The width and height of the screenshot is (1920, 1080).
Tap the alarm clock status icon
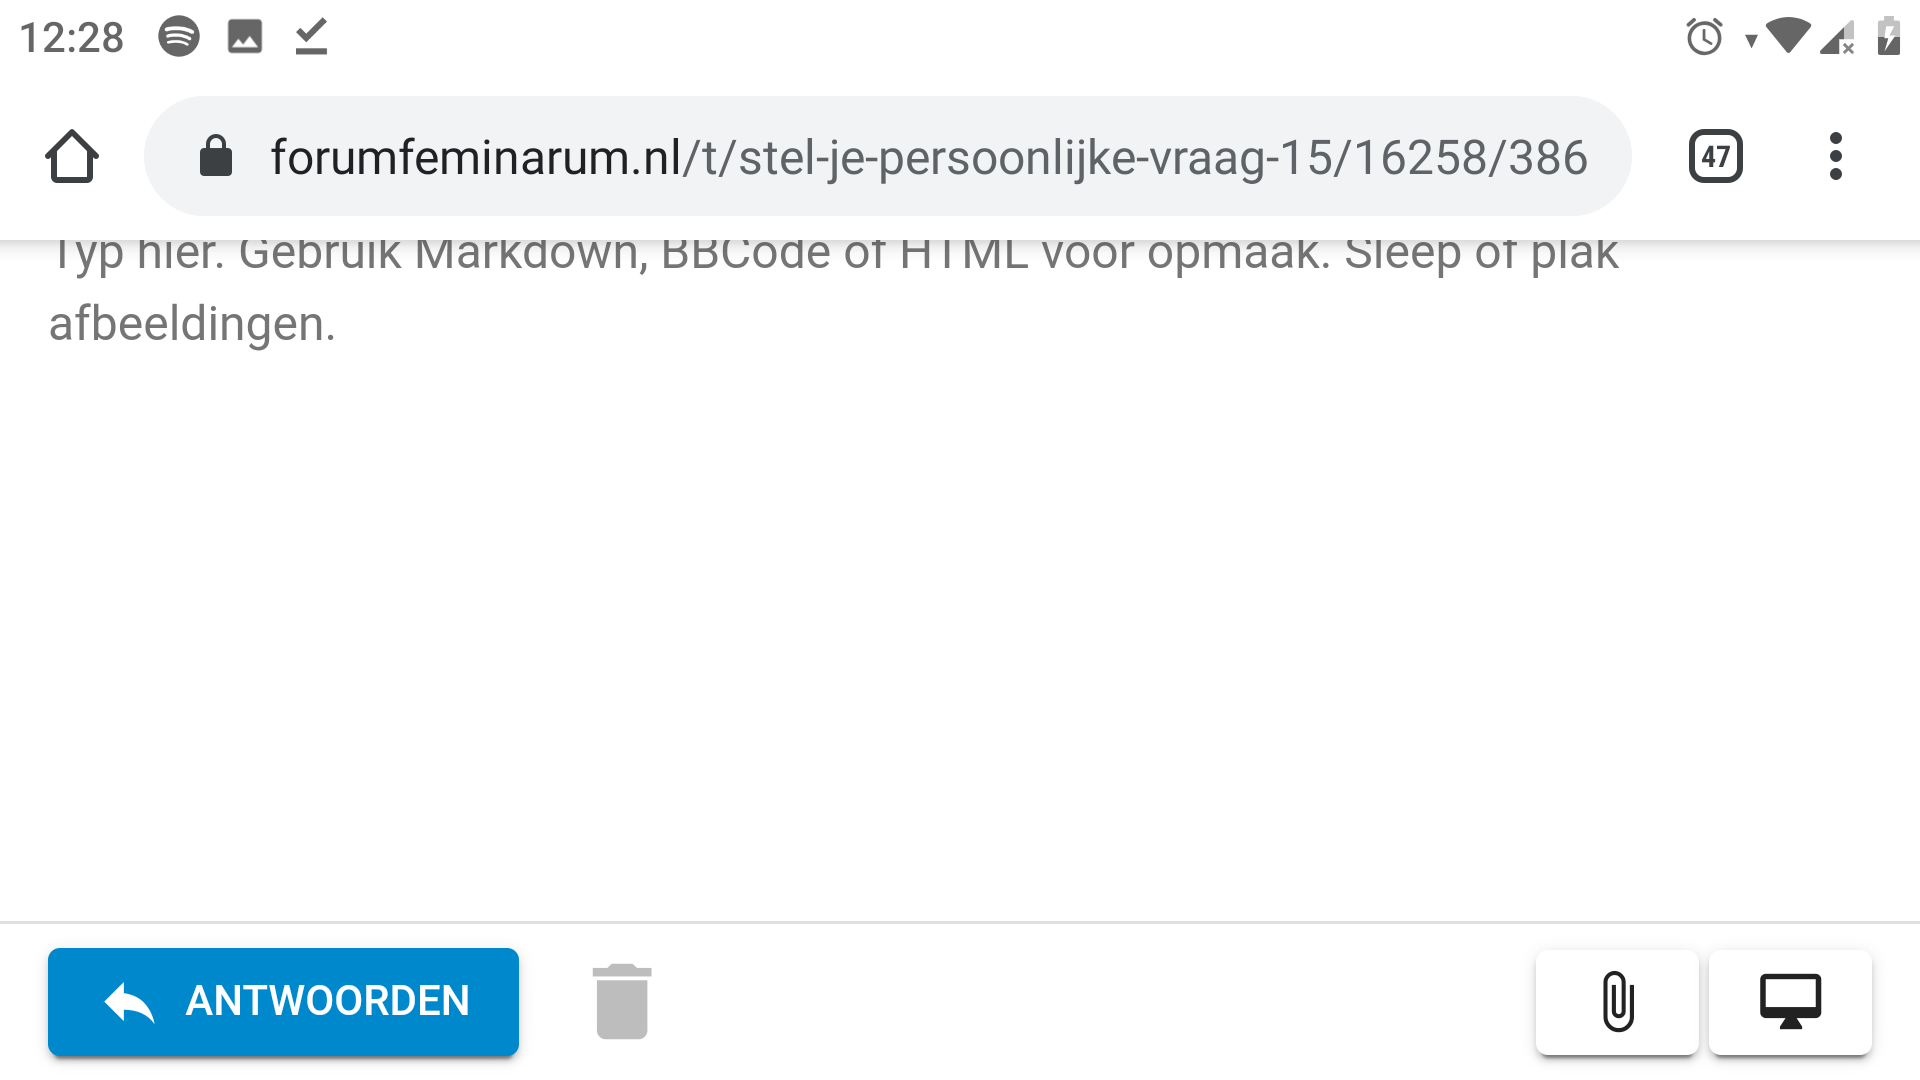(1704, 37)
